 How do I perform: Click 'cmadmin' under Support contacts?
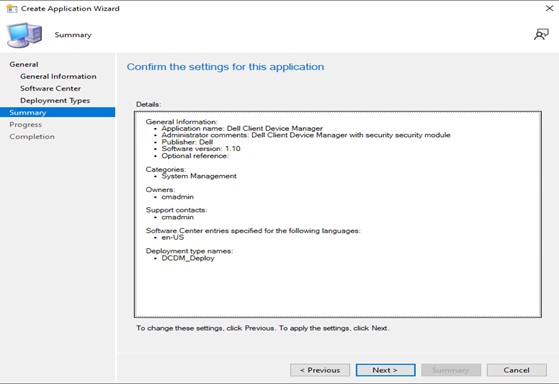tap(178, 217)
